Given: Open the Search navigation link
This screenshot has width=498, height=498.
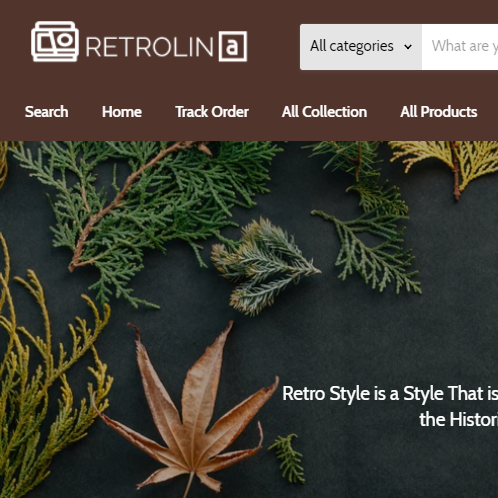Looking at the screenshot, I should point(47,112).
